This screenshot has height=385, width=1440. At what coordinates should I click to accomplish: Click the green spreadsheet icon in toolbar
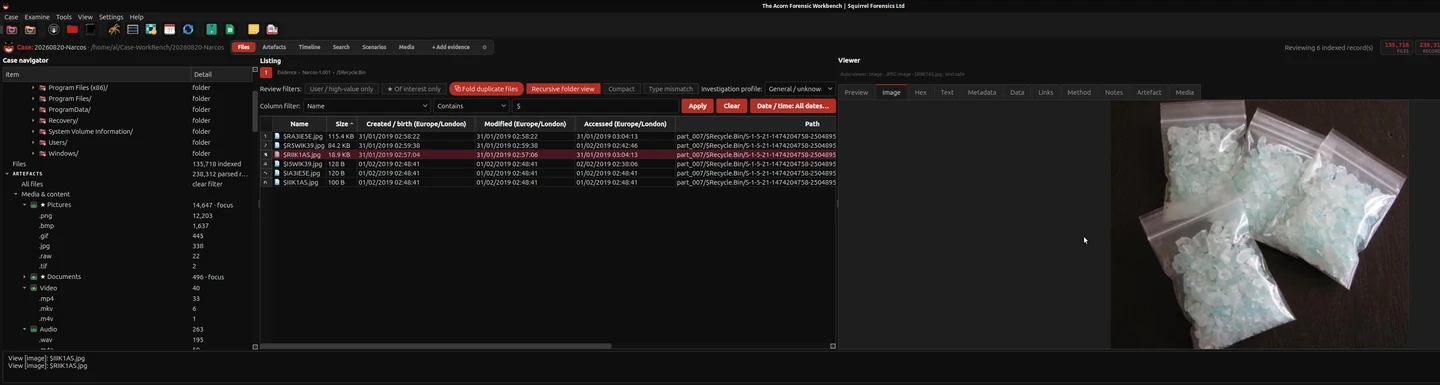click(x=230, y=29)
